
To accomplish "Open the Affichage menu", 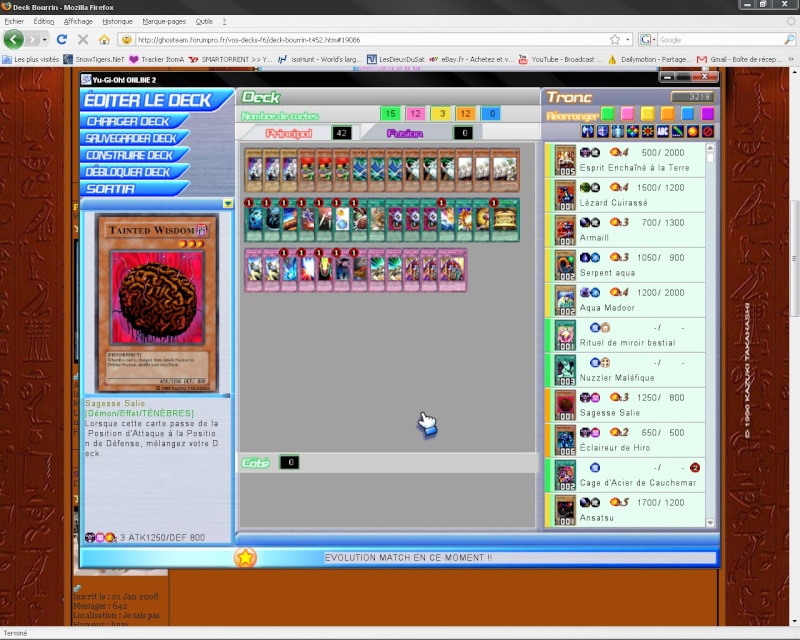I will [x=78, y=21].
